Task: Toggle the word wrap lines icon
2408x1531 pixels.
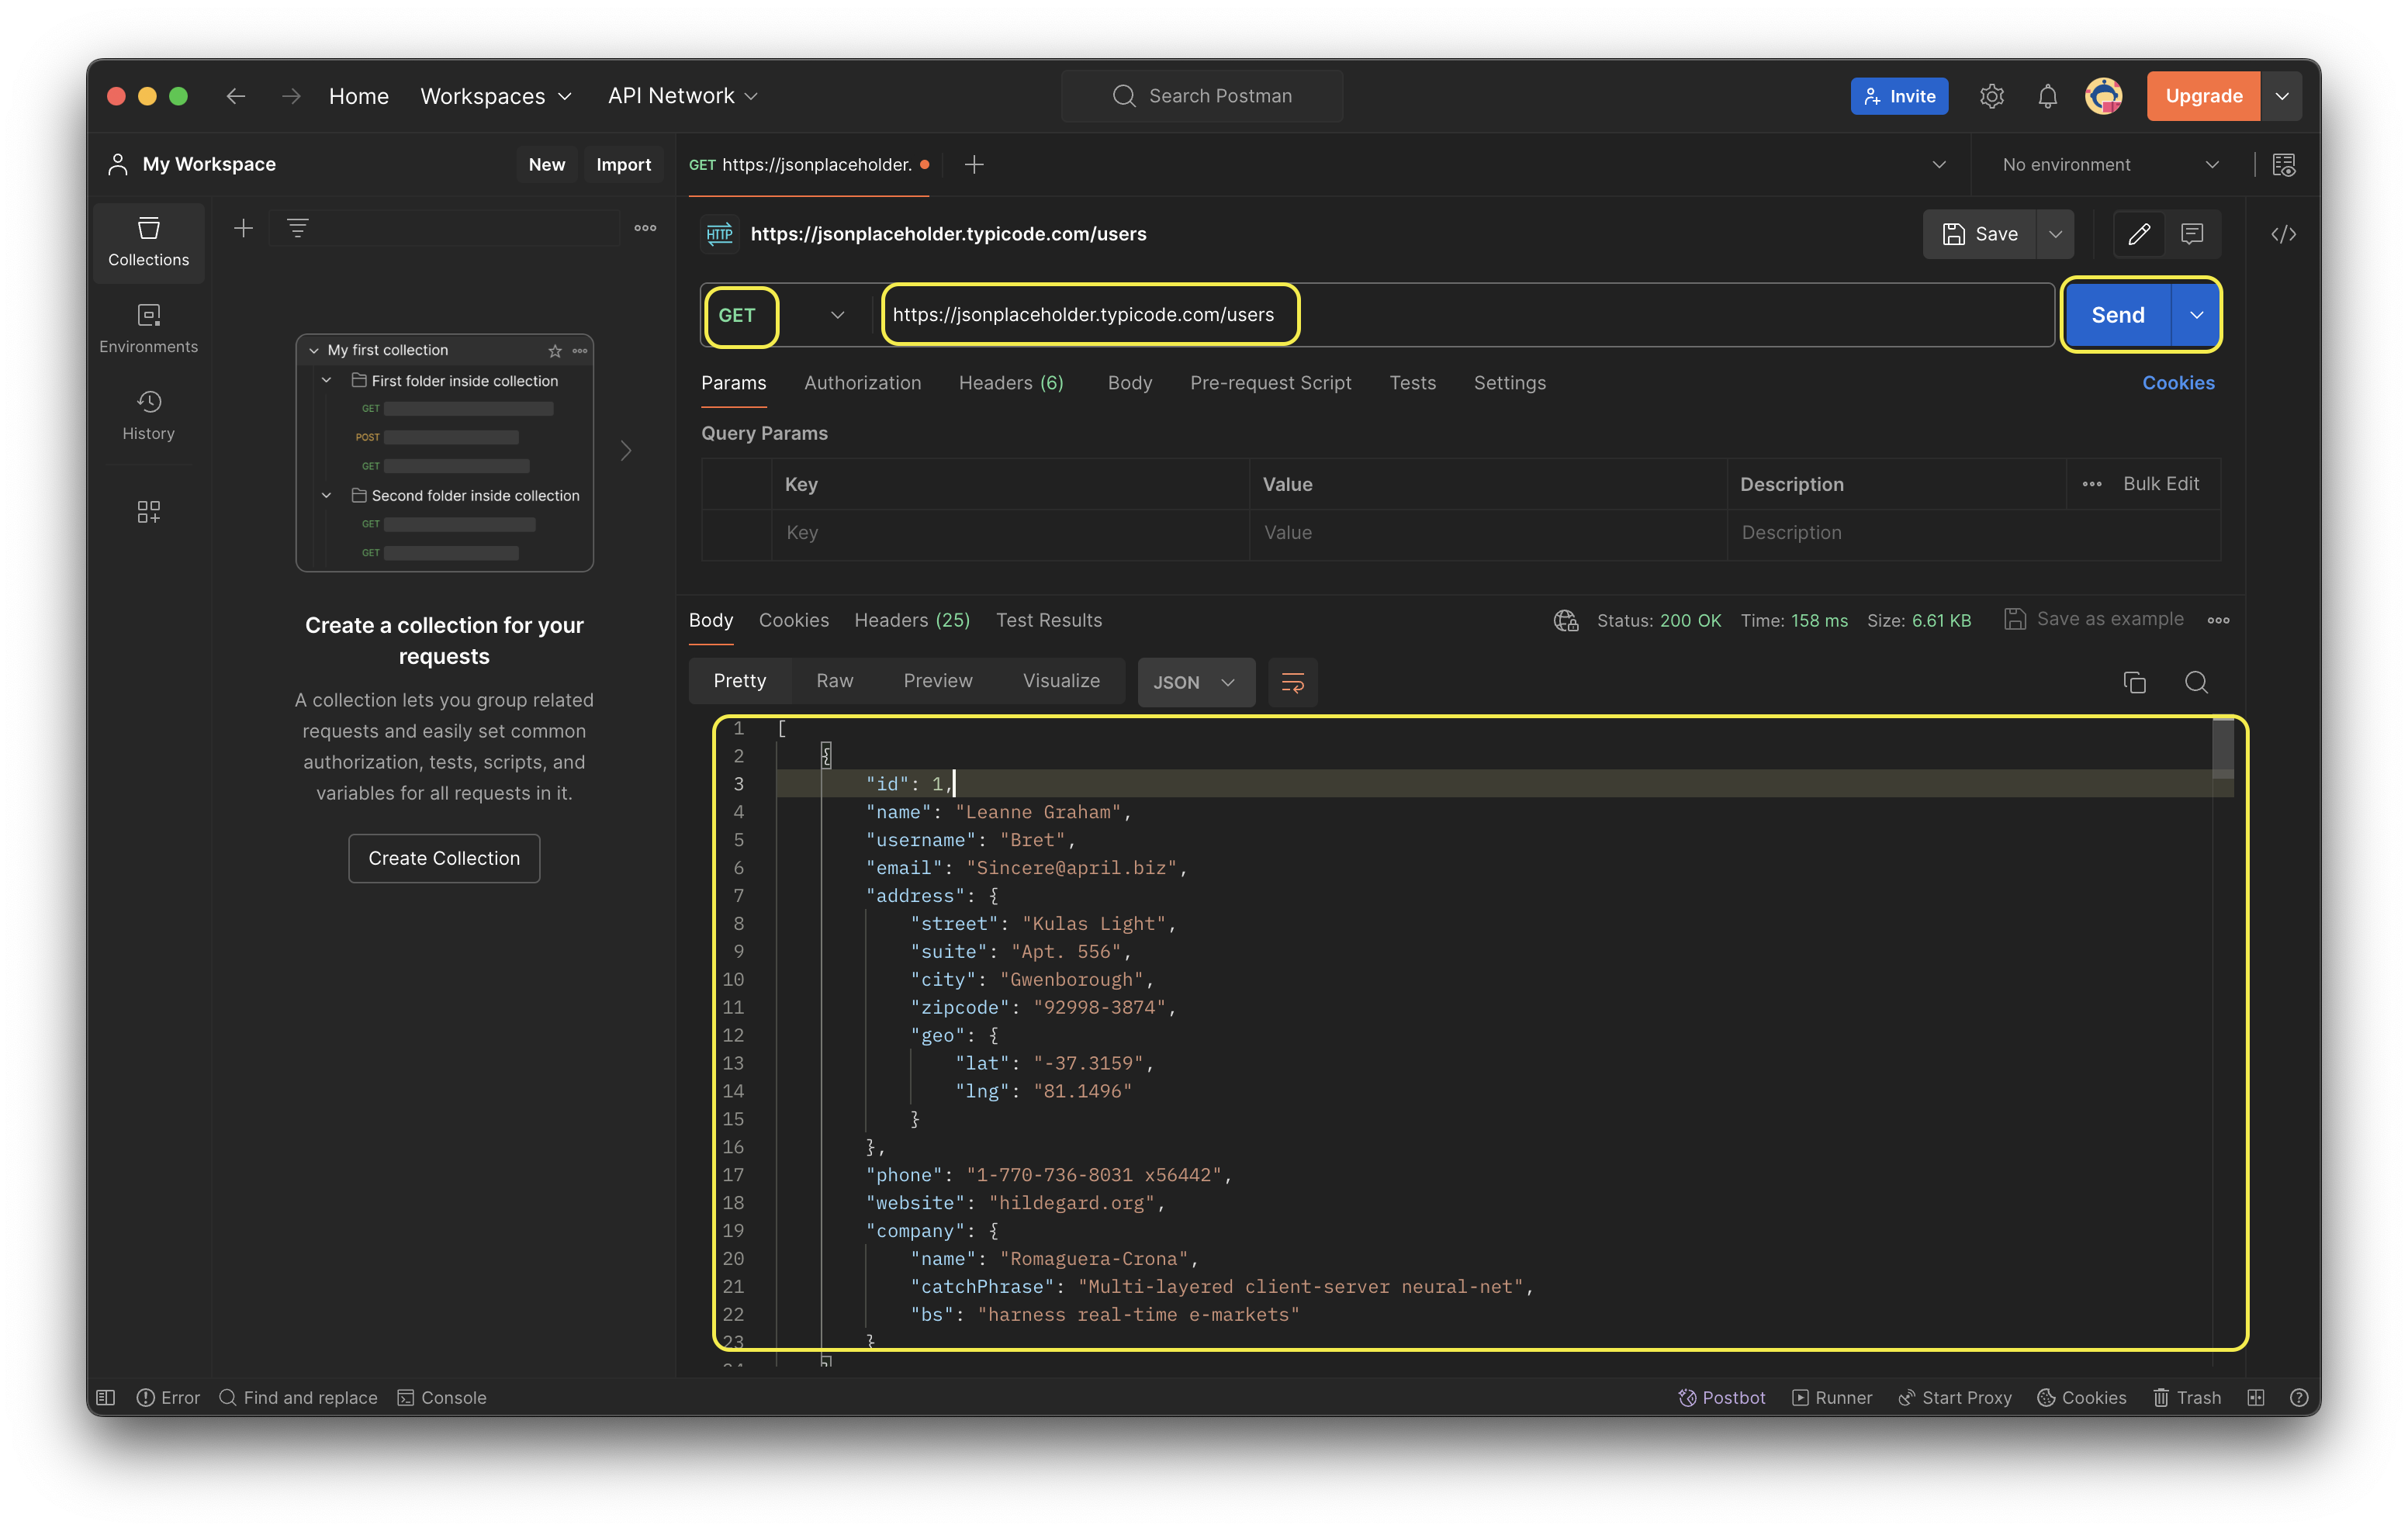Action: click(1292, 682)
